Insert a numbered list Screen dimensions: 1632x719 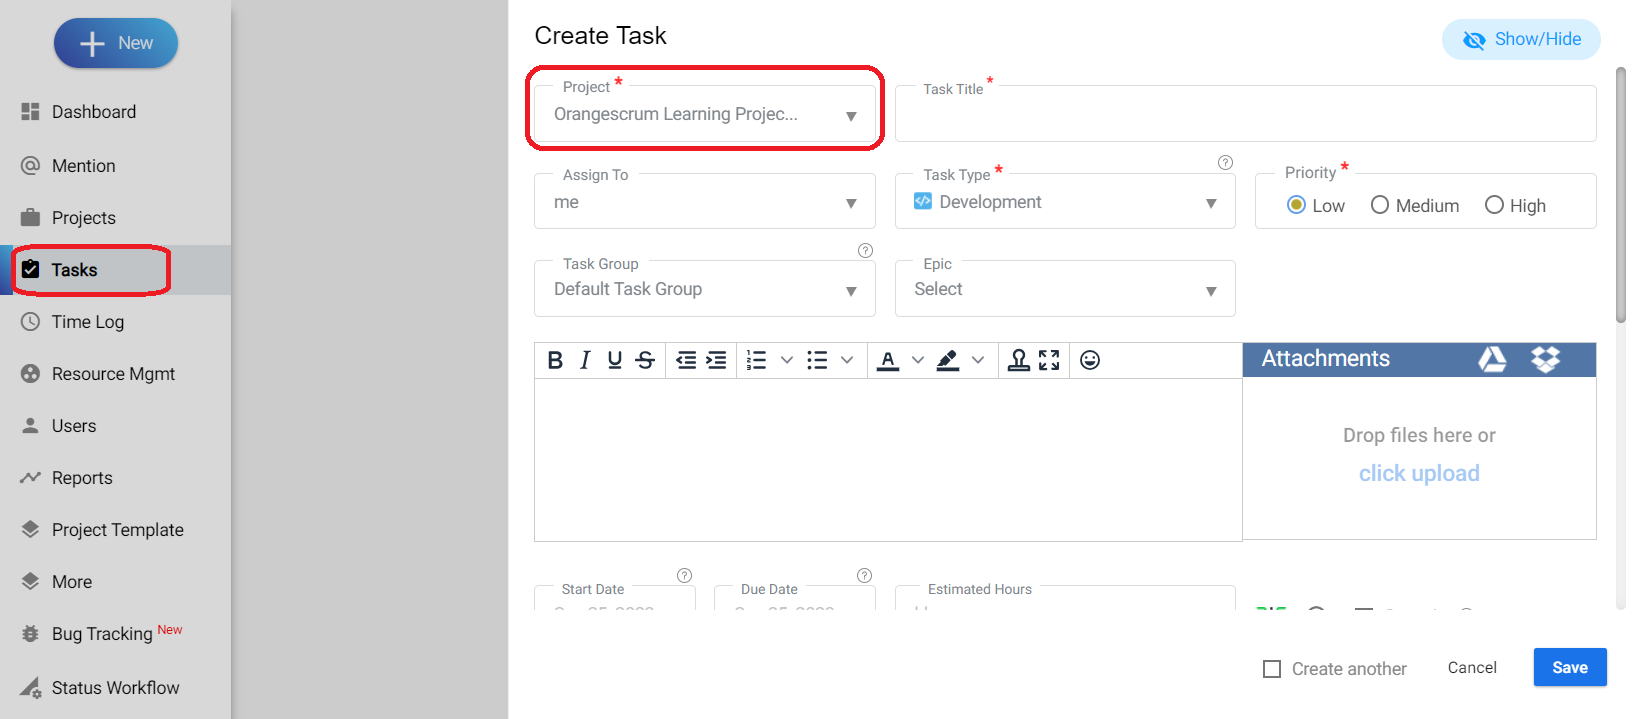click(757, 360)
